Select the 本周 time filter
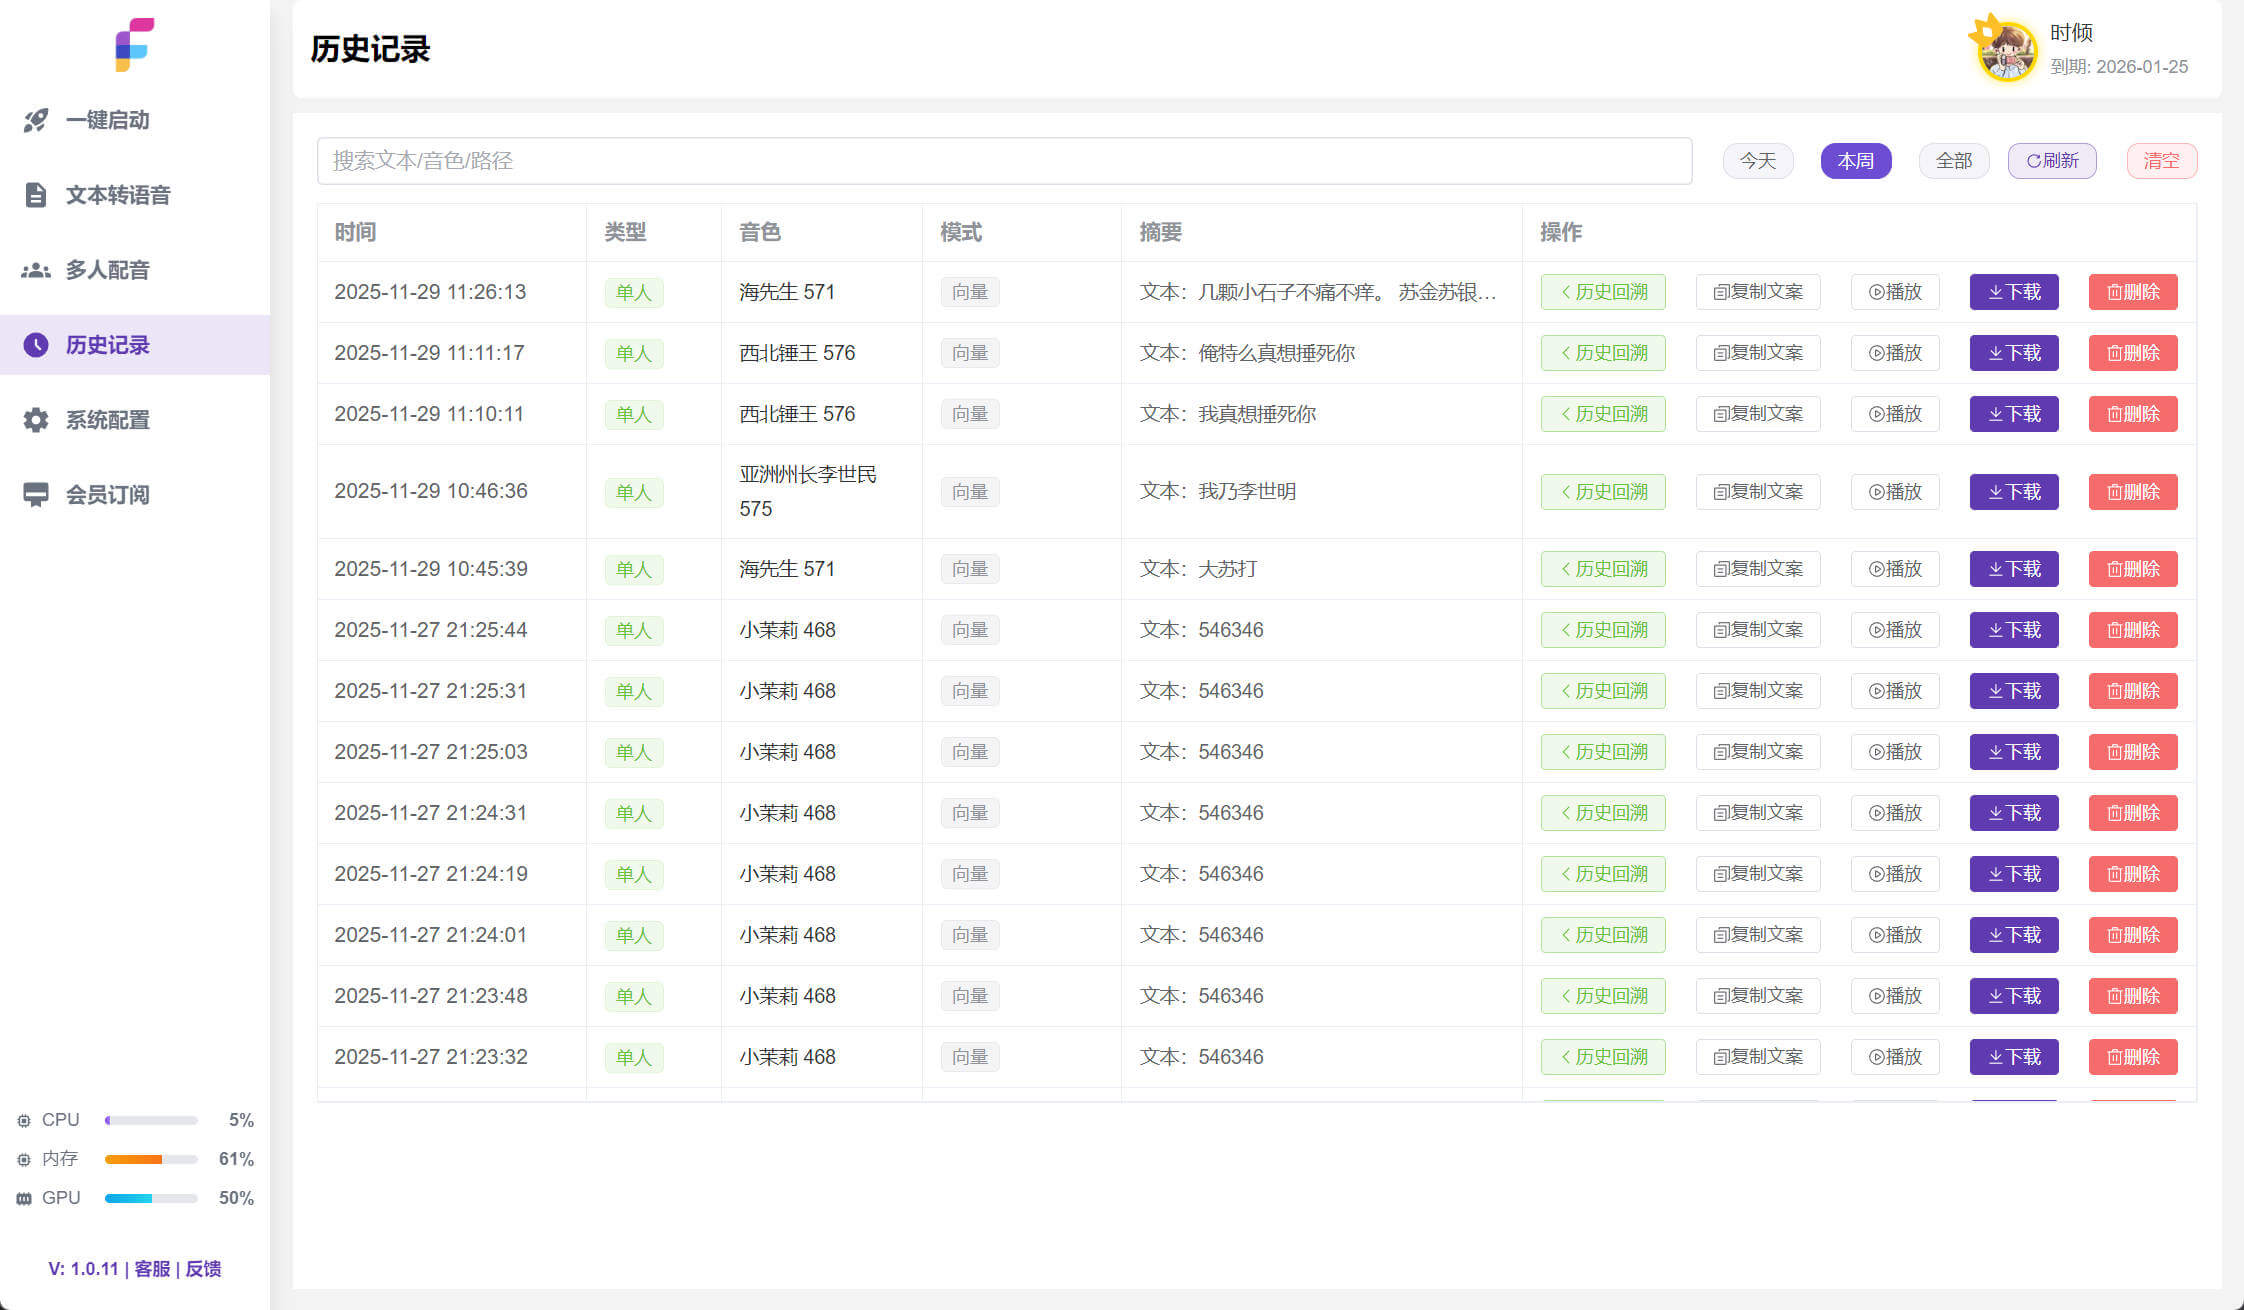Image resolution: width=2244 pixels, height=1310 pixels. pyautogui.click(x=1855, y=161)
